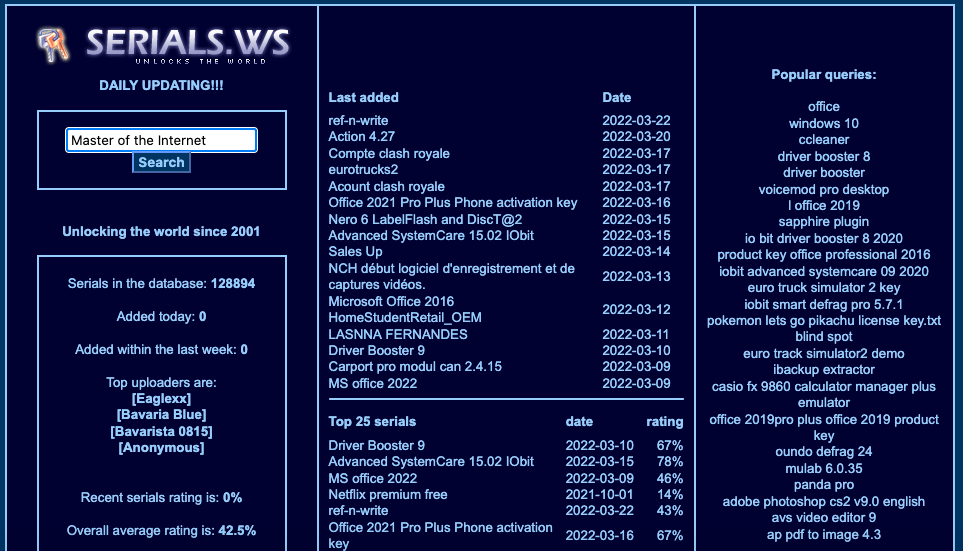Select popular query windows 10
This screenshot has height=551, width=963.
(x=824, y=123)
